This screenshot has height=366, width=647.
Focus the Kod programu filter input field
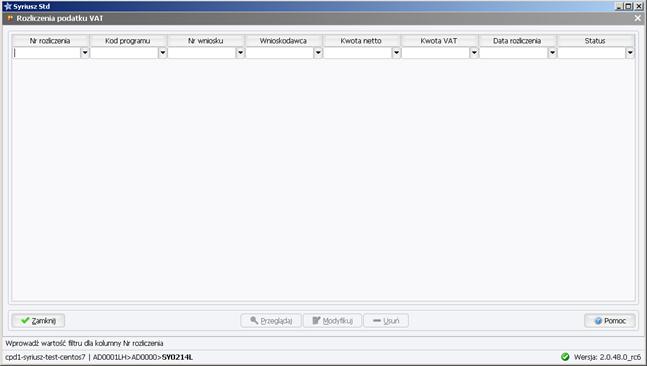tap(124, 53)
